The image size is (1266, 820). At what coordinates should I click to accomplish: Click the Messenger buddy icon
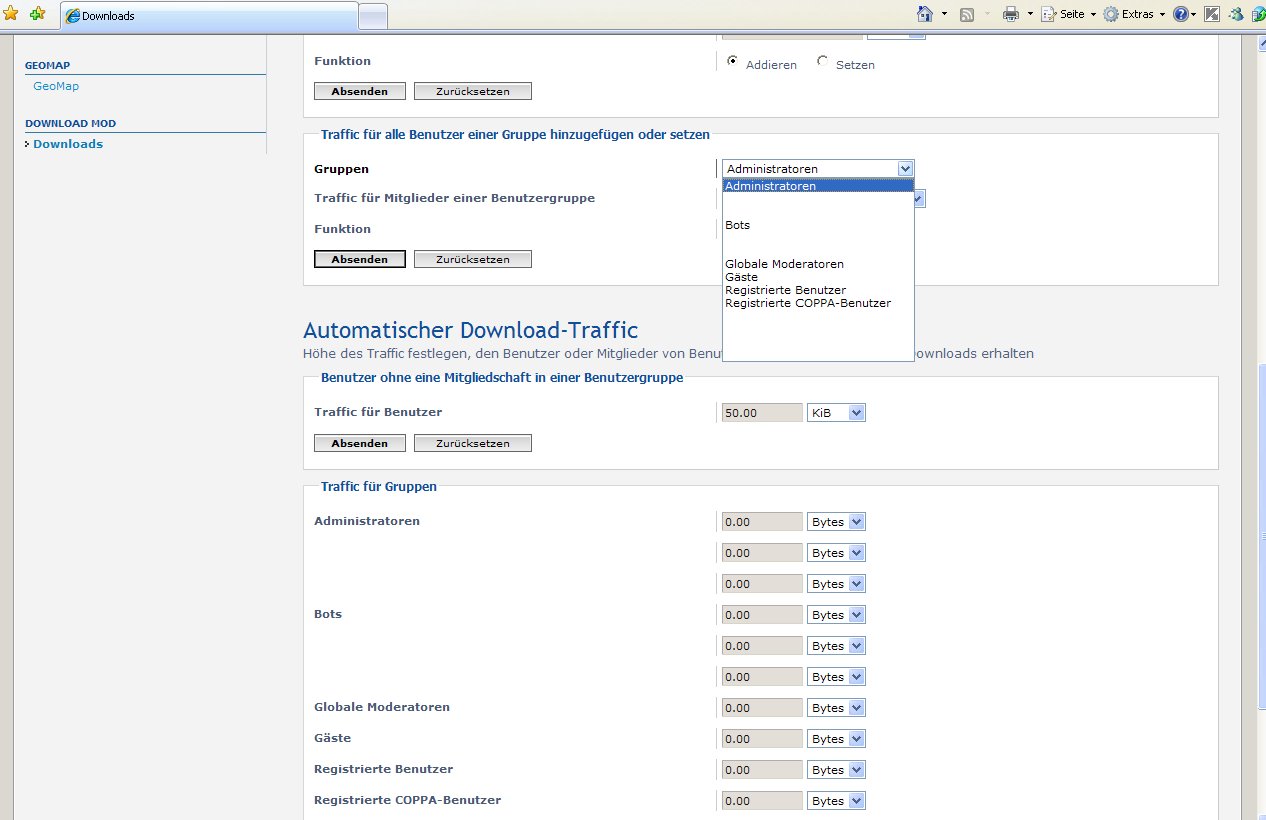point(1236,14)
